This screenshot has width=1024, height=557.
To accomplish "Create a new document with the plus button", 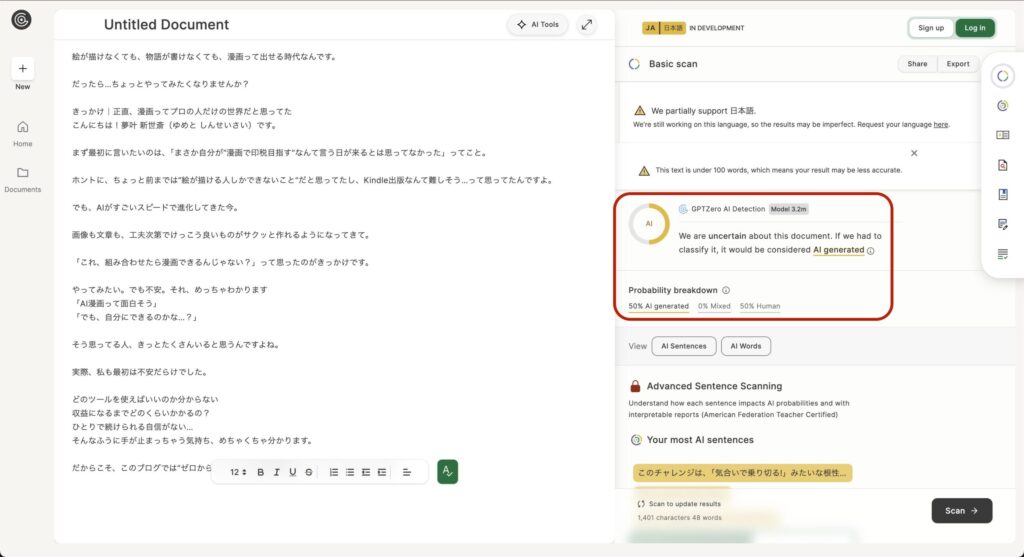I will [x=23, y=68].
